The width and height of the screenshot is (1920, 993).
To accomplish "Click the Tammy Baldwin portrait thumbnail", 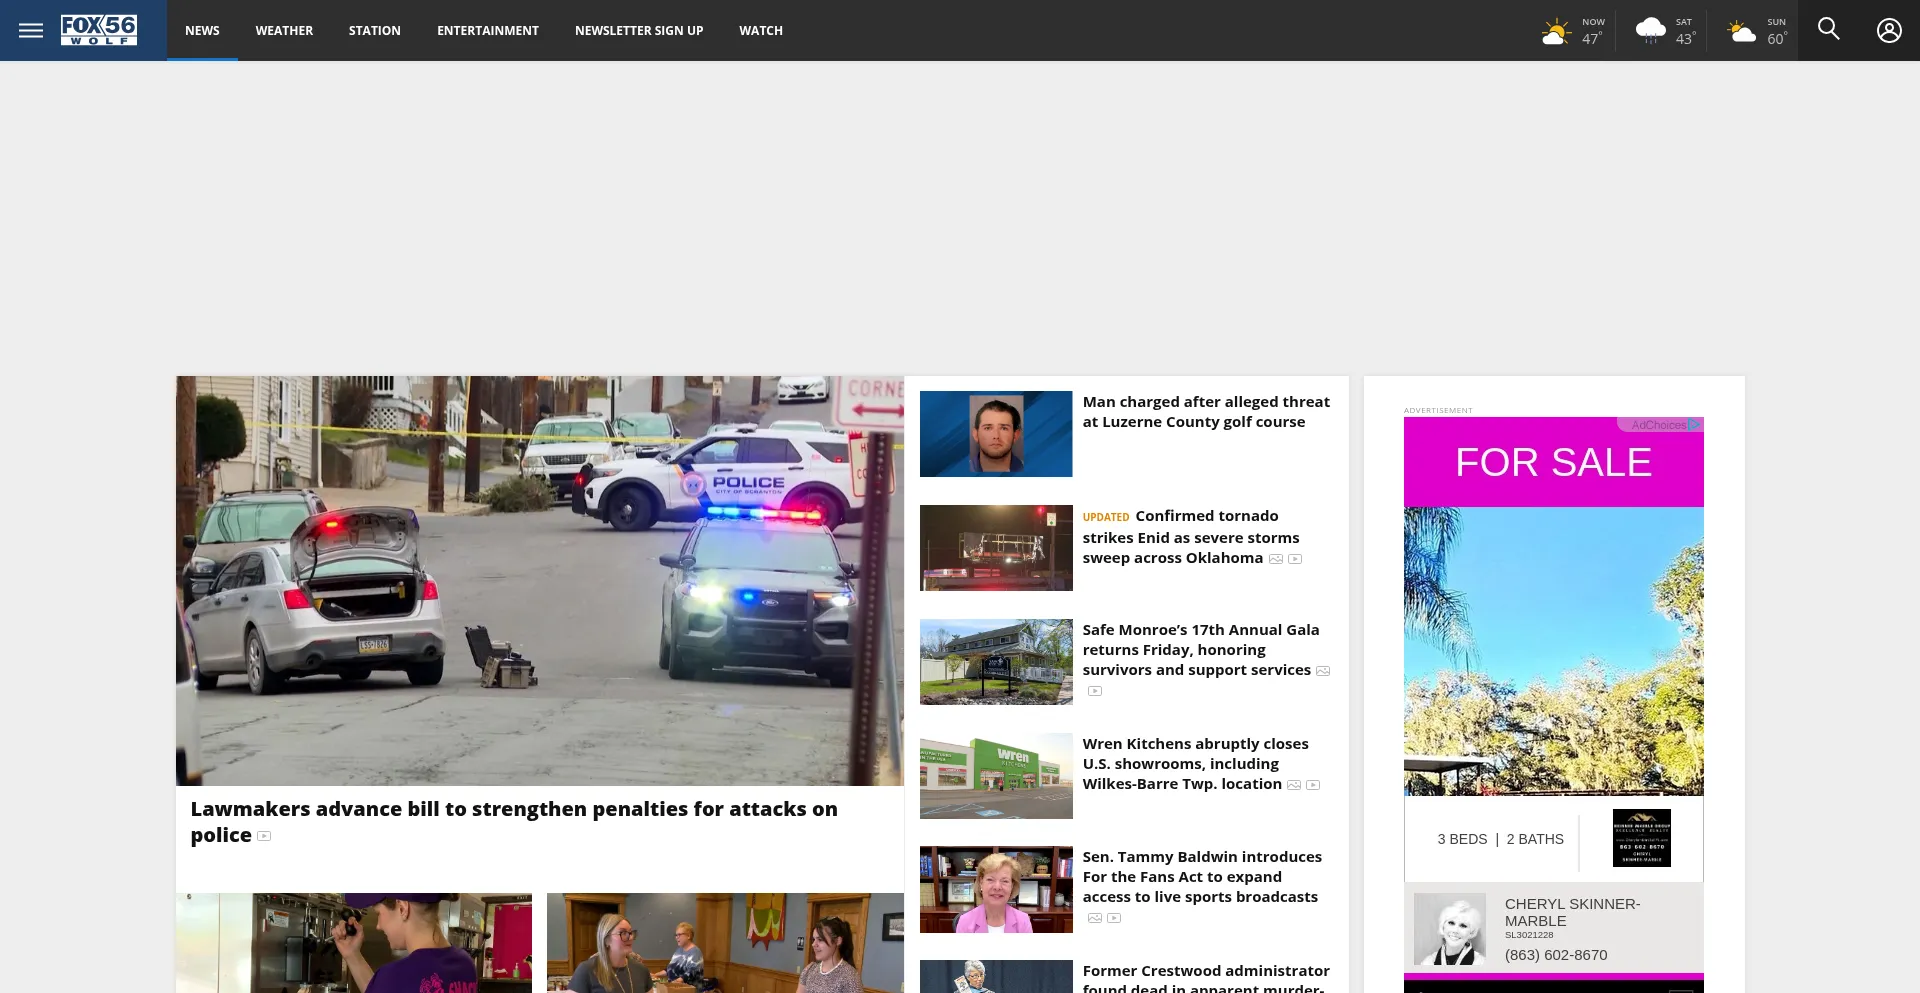I will (x=996, y=890).
